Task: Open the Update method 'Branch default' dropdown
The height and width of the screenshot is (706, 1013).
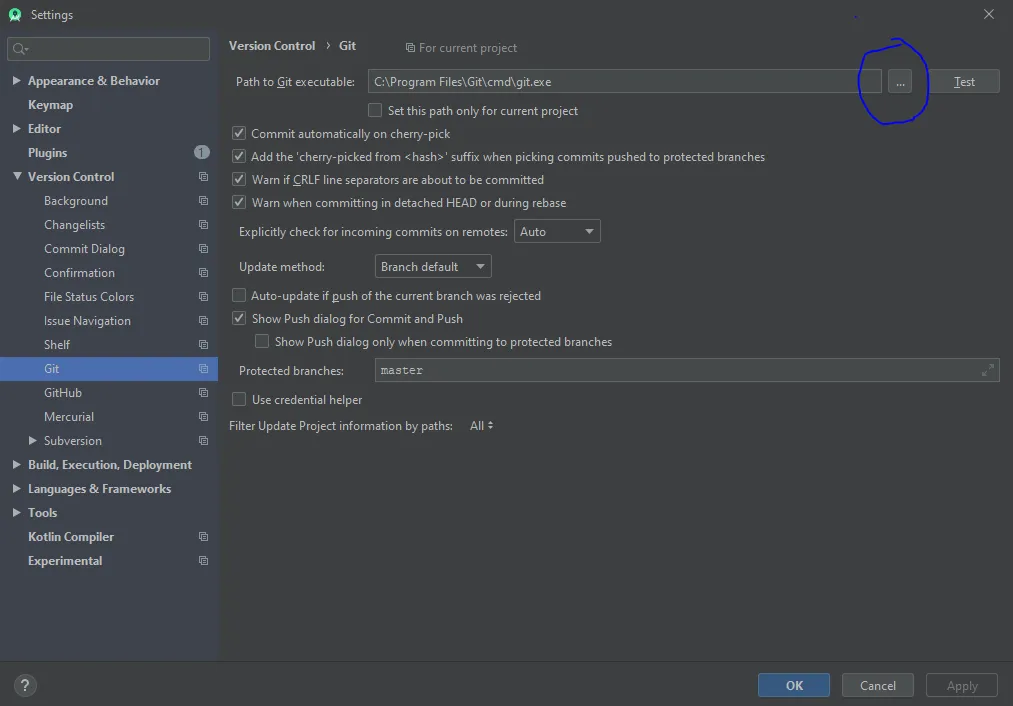Action: (x=433, y=266)
